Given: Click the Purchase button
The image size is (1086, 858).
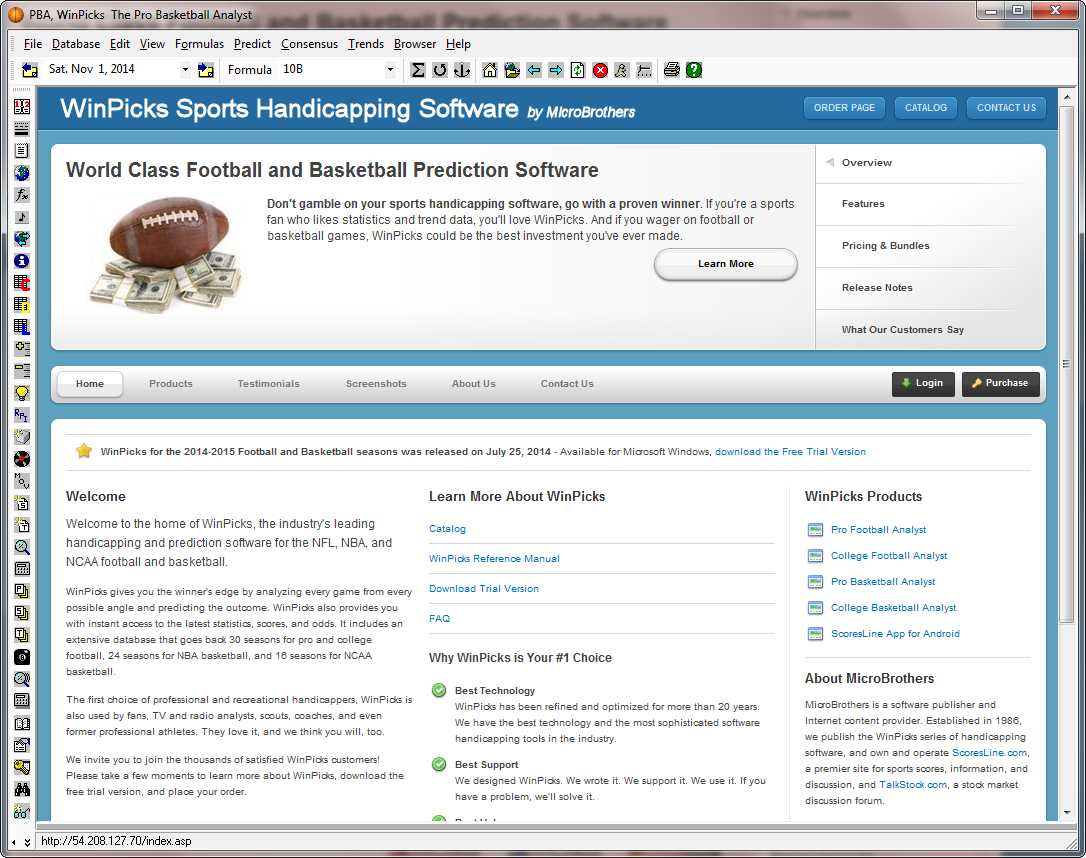Looking at the screenshot, I should tap(1001, 384).
